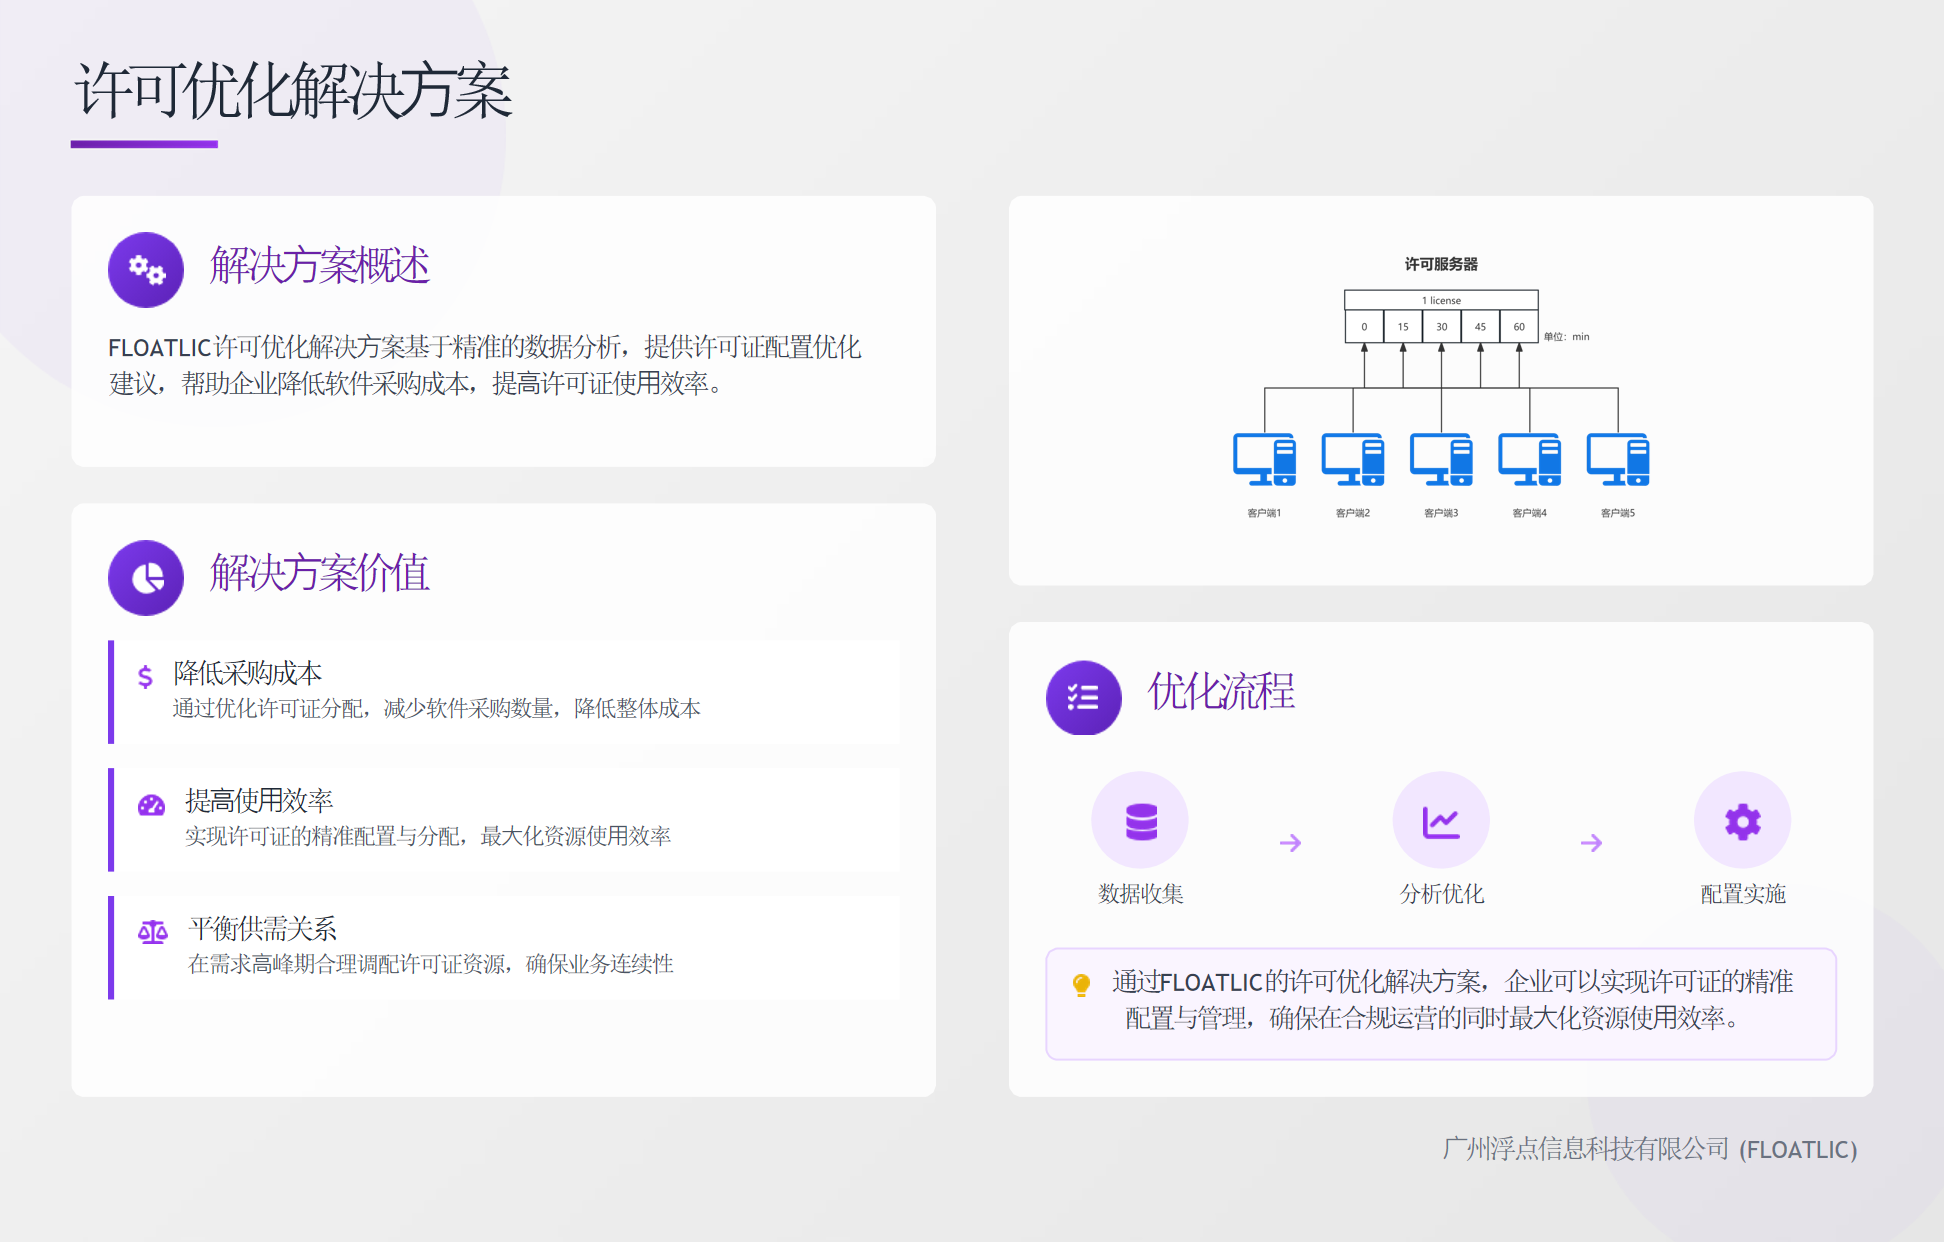This screenshot has height=1242, width=1944.
Task: Click the 许可优化解决方案 page title
Action: (293, 91)
